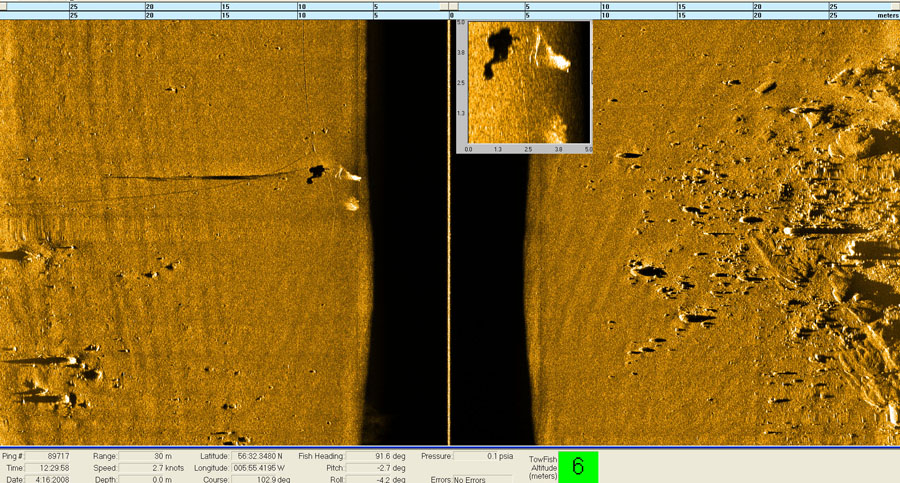The image size is (900, 483).
Task: Click the Roll value field
Action: [x=377, y=479]
